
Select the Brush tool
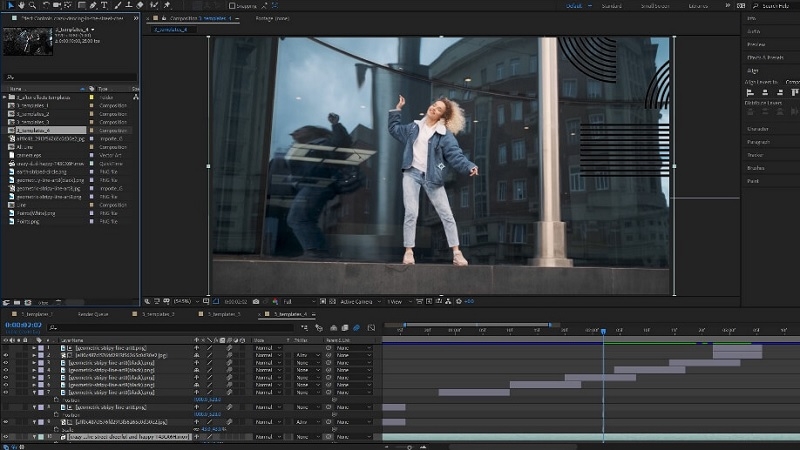click(118, 5)
